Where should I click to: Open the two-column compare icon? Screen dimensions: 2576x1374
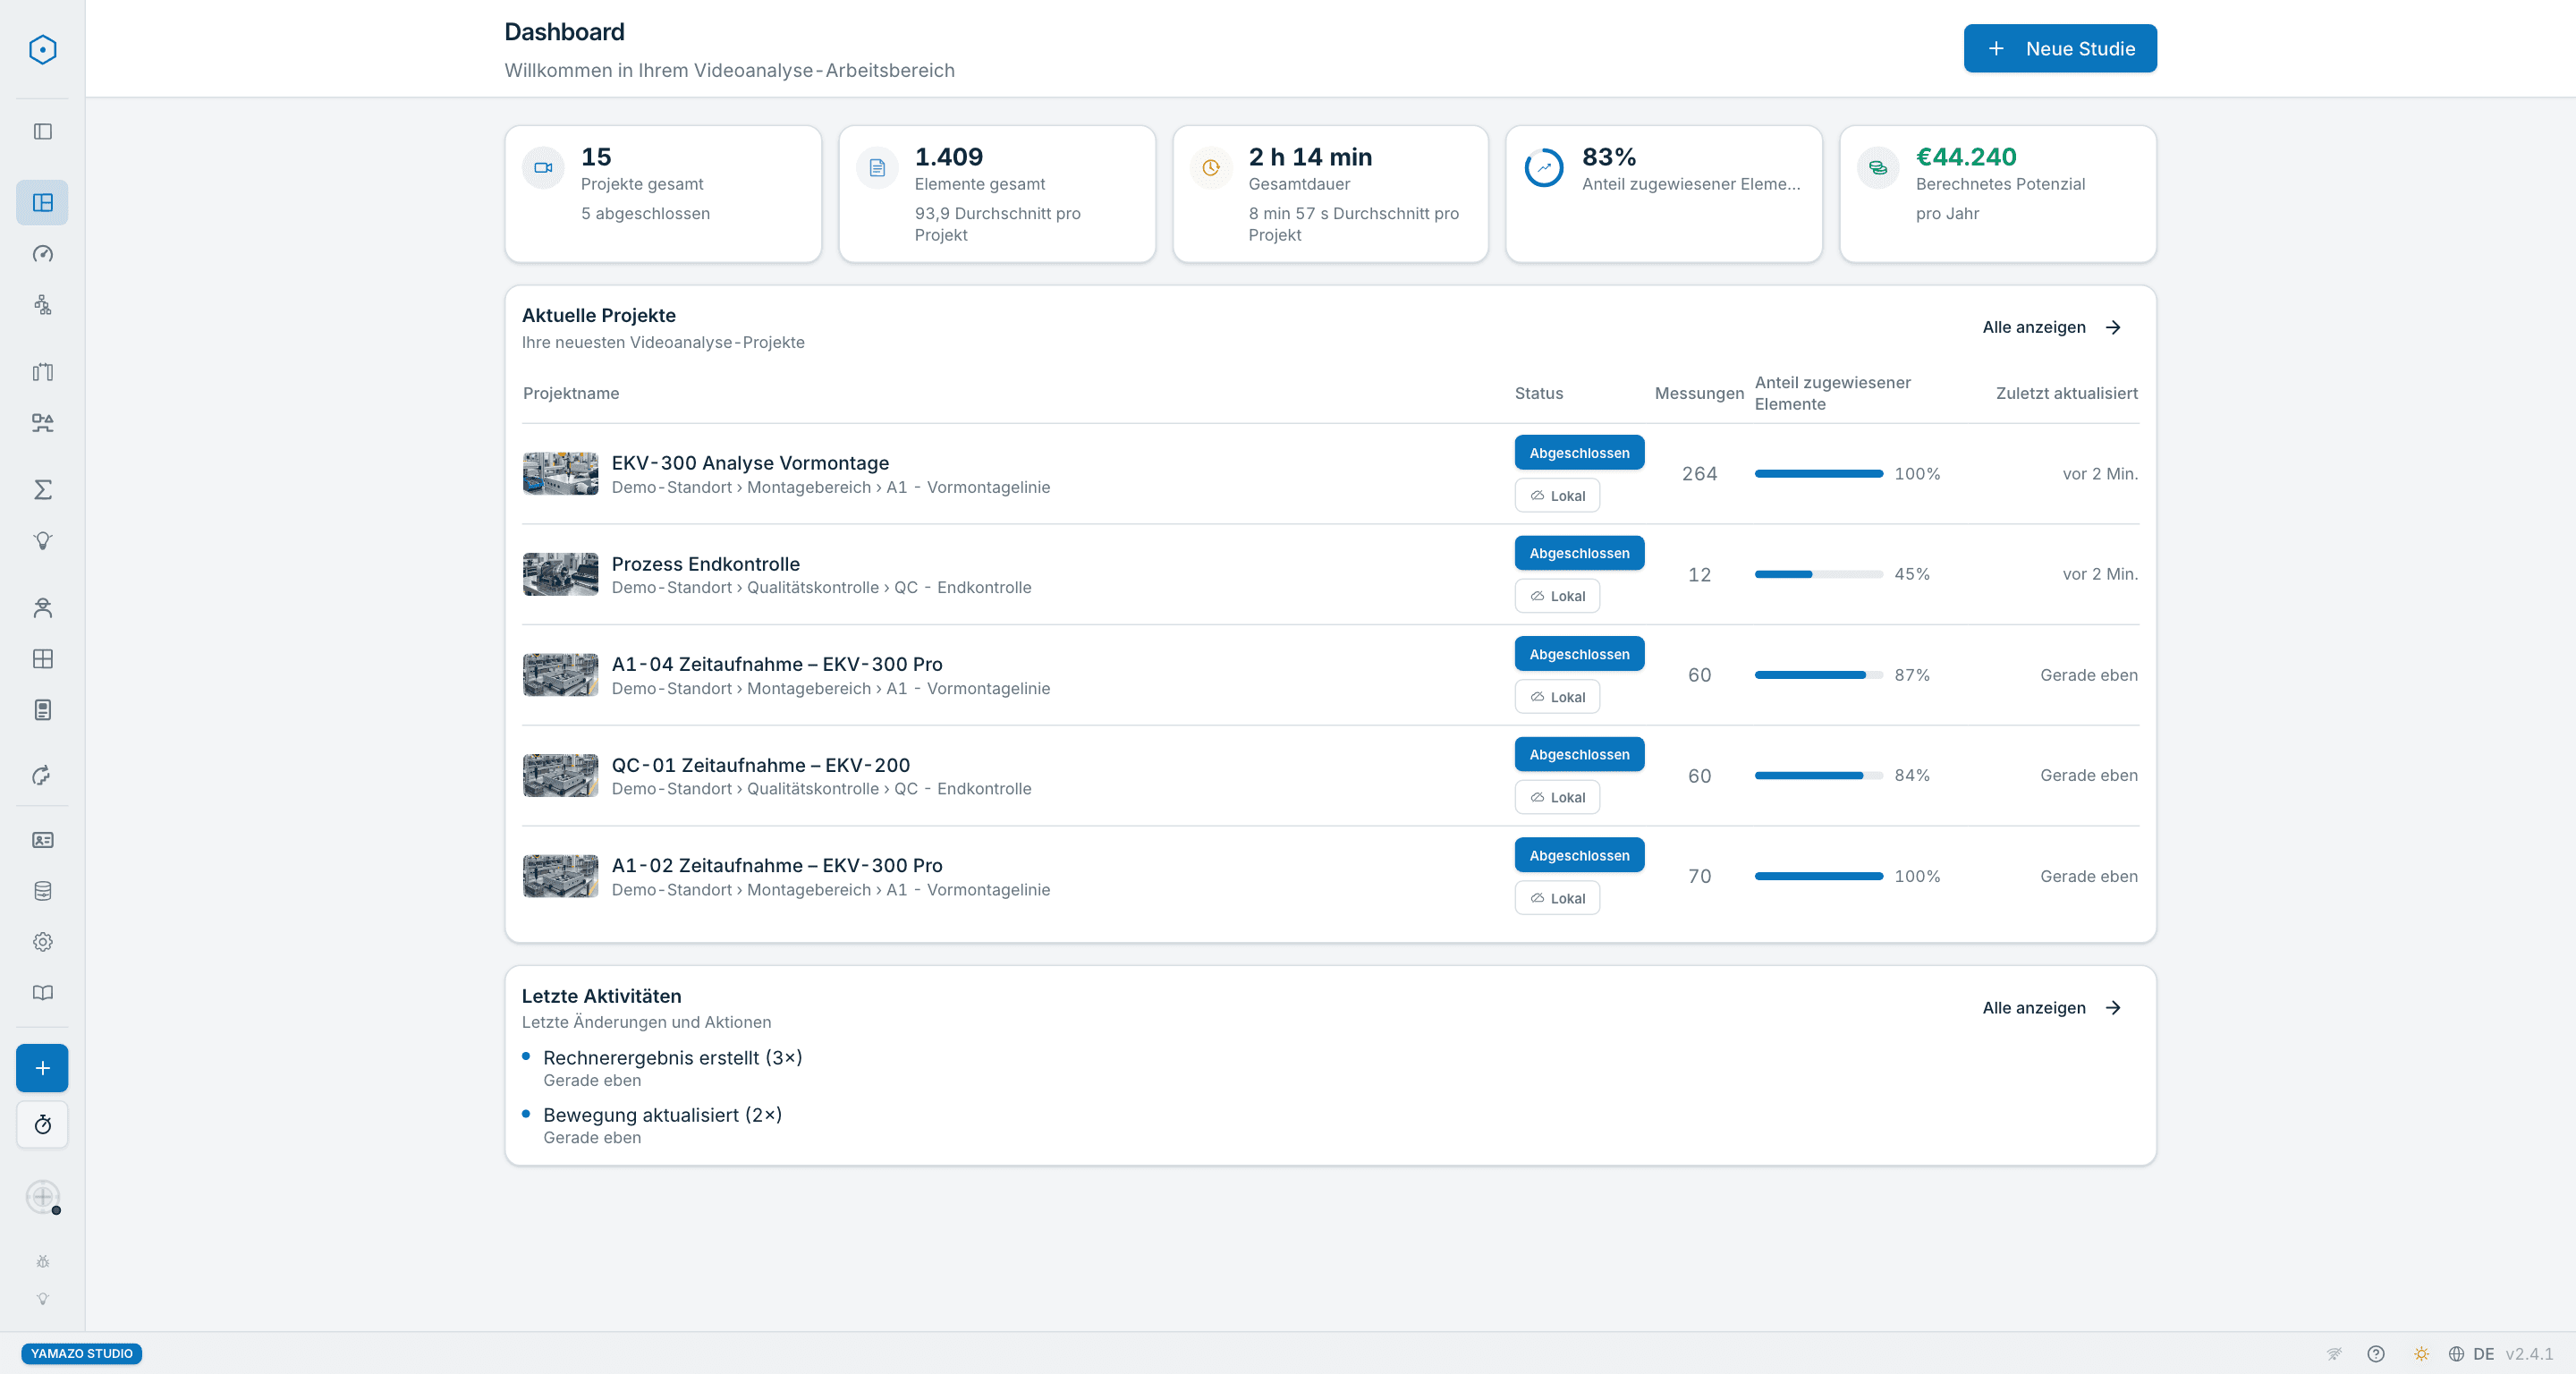[42, 372]
